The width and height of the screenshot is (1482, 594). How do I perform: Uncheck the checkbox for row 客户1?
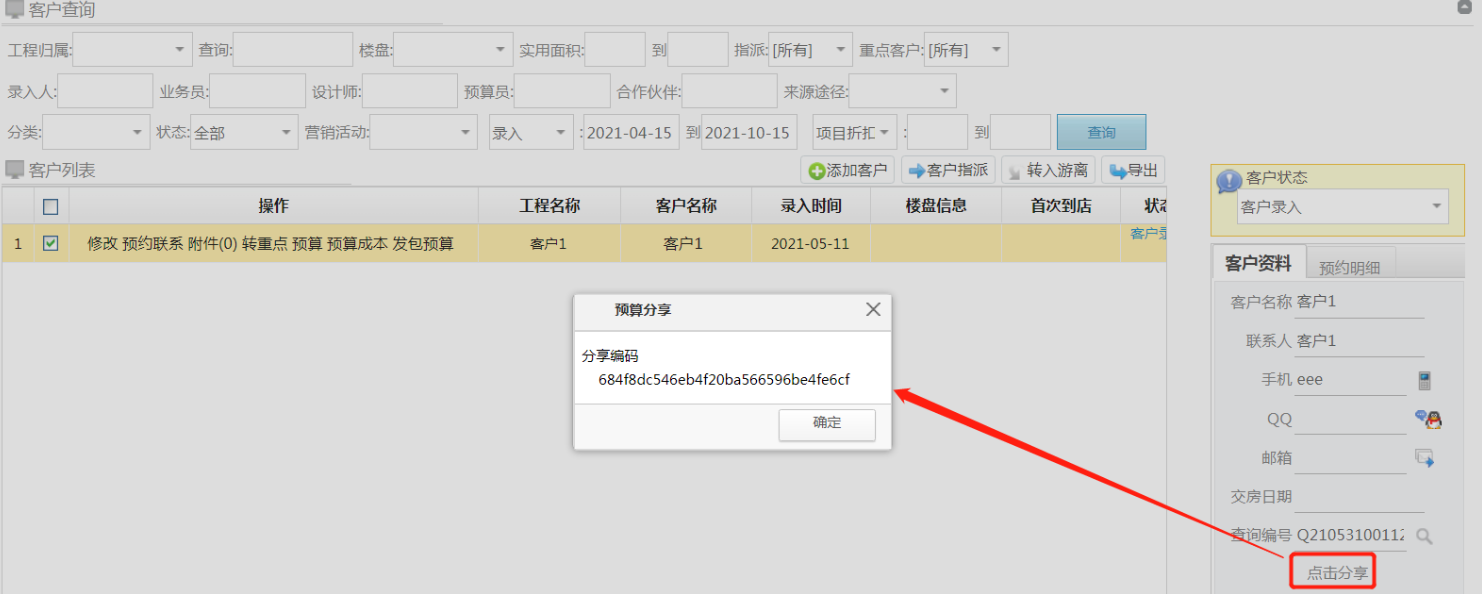(x=49, y=242)
